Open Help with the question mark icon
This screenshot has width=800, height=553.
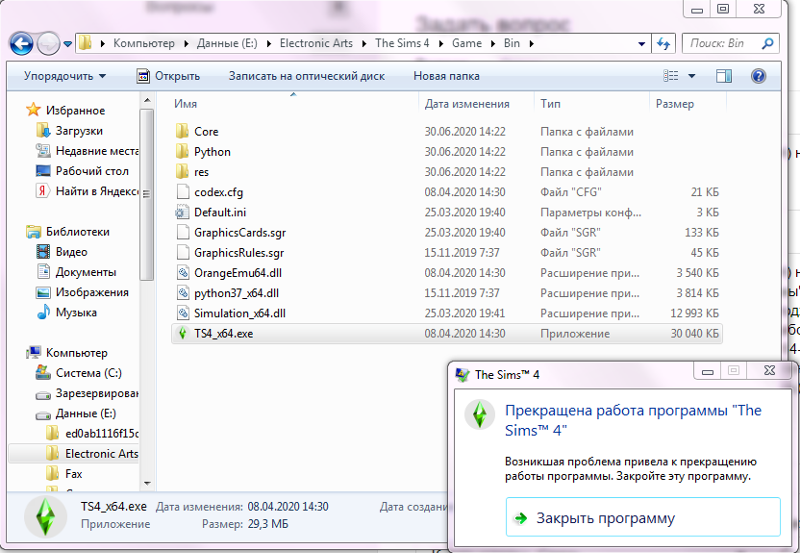[x=758, y=76]
